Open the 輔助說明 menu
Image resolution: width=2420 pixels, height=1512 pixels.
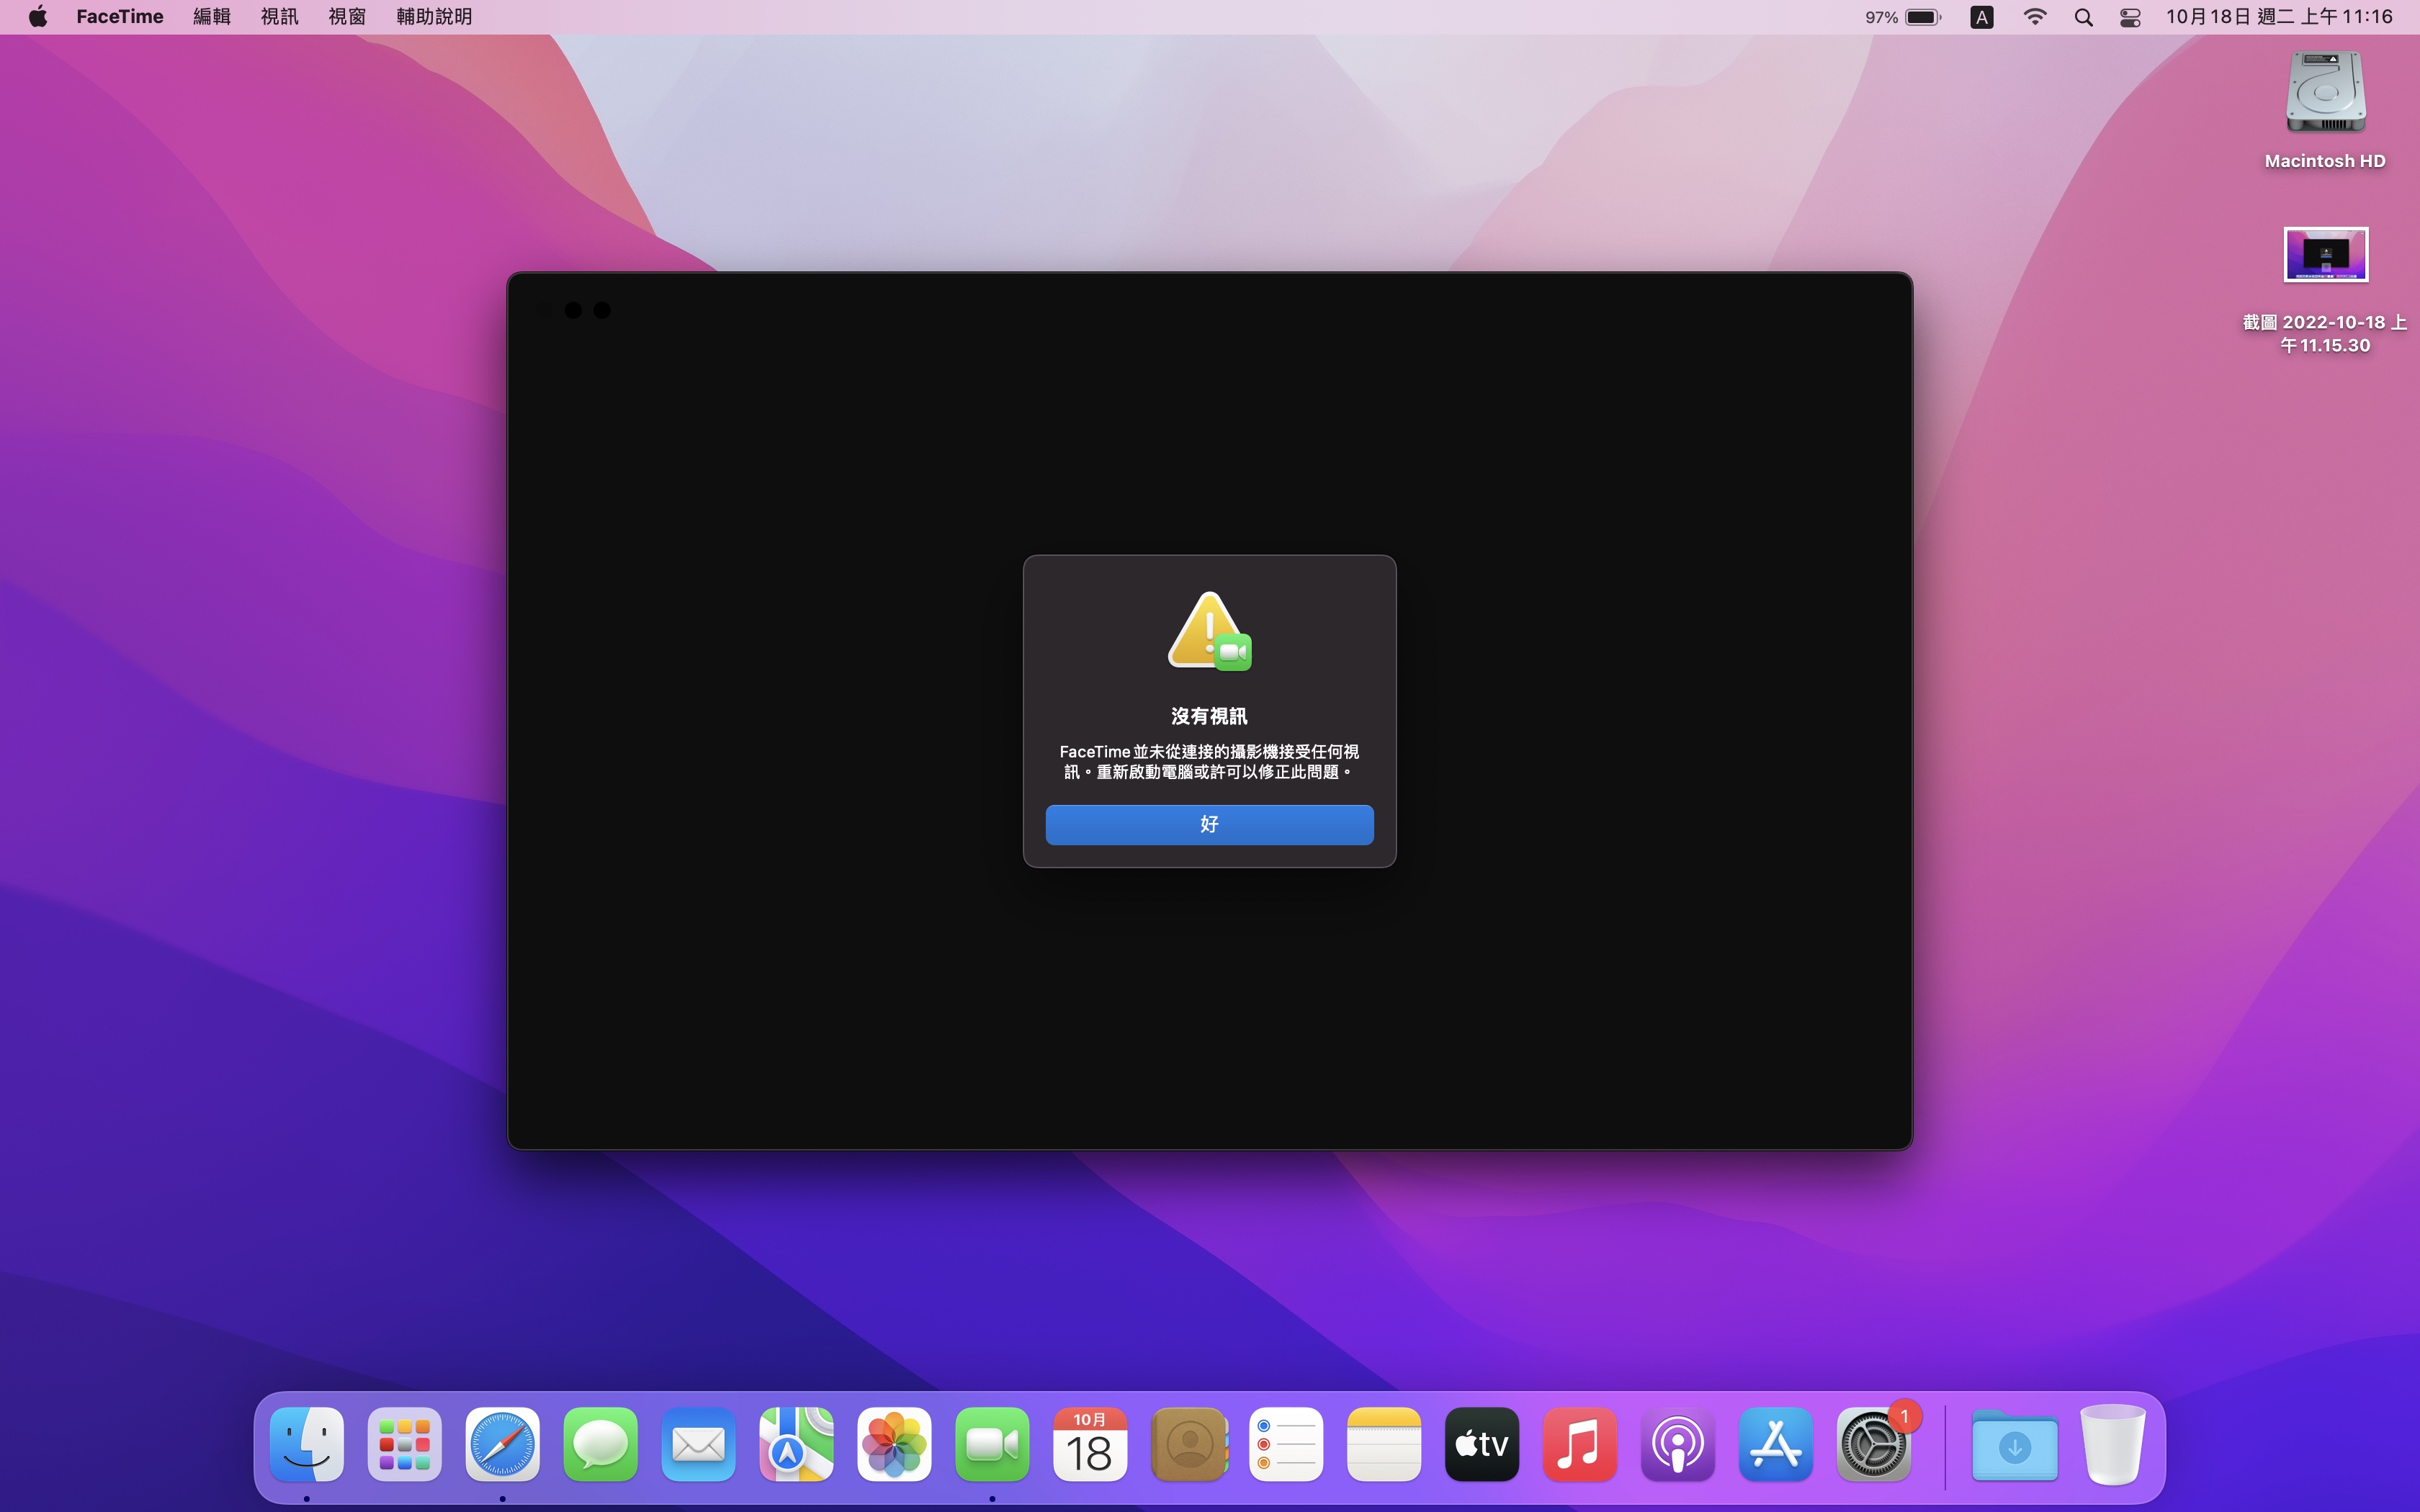tap(434, 17)
